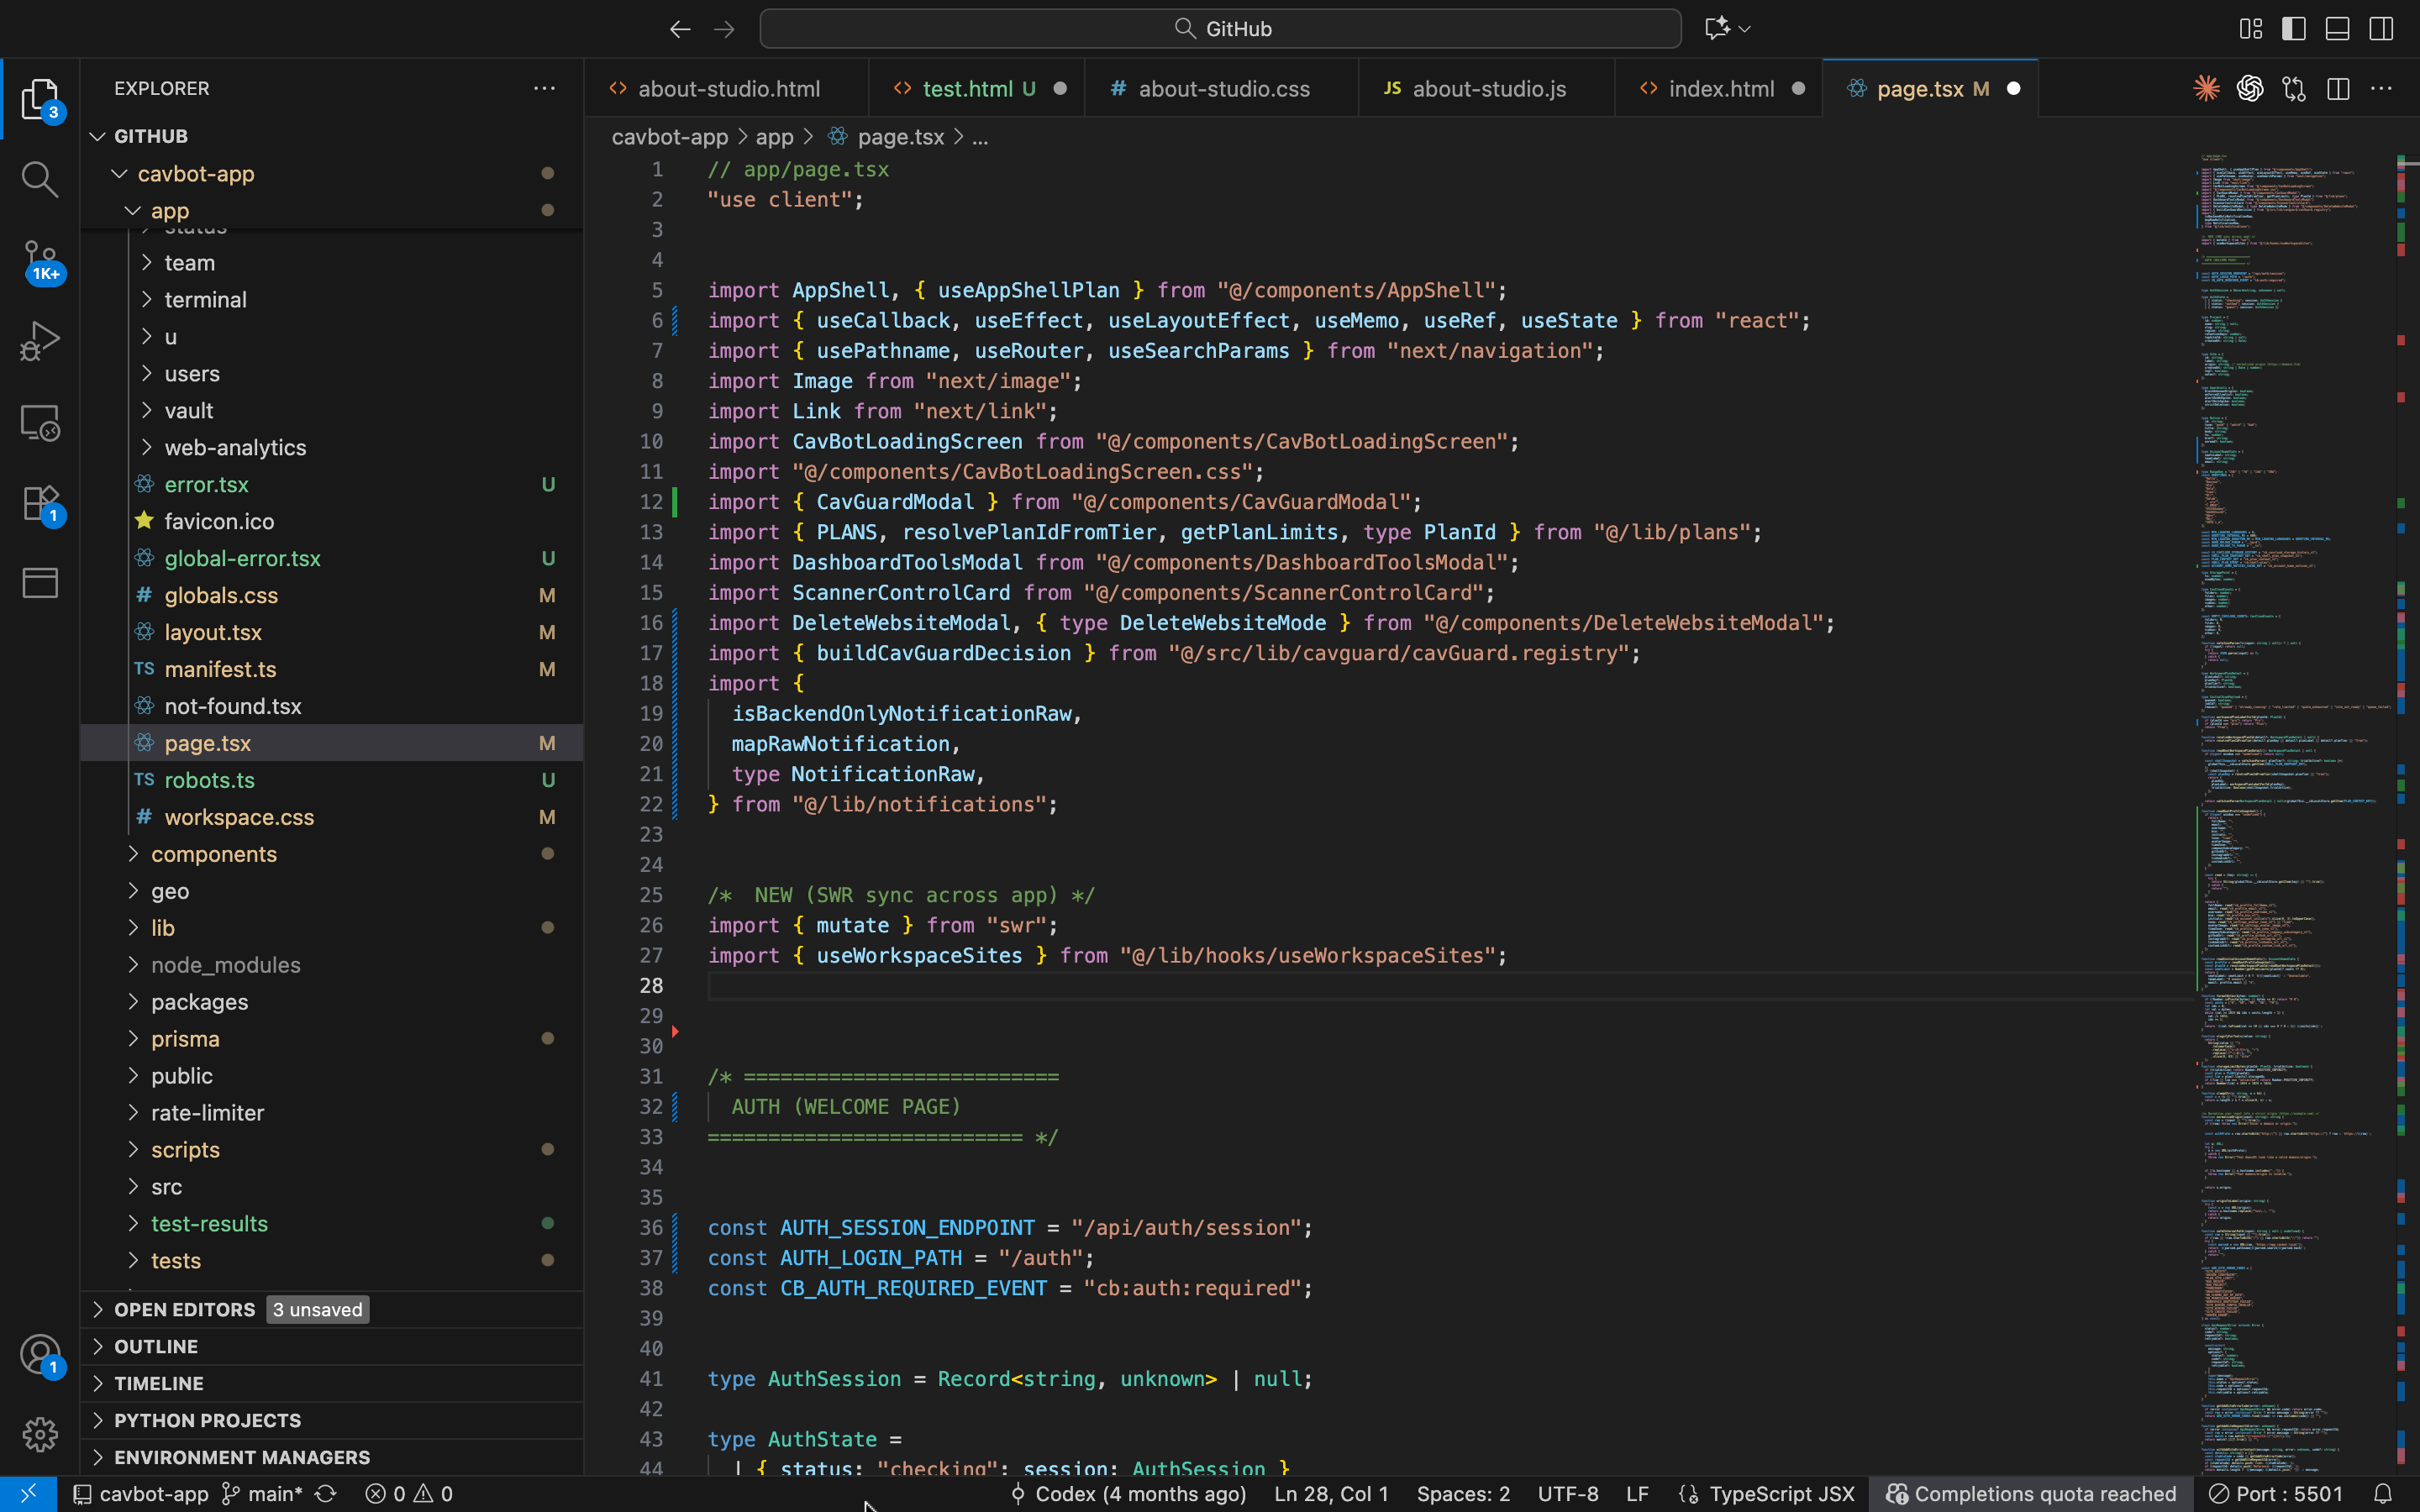Viewport: 2420px width, 1512px height.
Task: Open the Remote Explorer icon
Action: [40, 422]
